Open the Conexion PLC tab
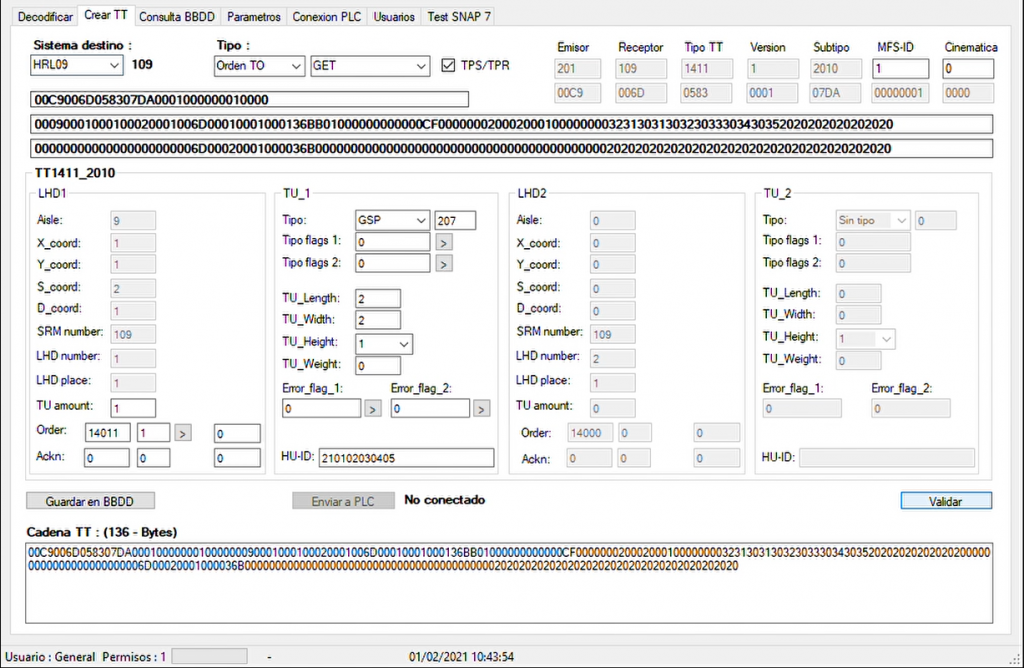The height and width of the screenshot is (668, 1024). click(326, 16)
